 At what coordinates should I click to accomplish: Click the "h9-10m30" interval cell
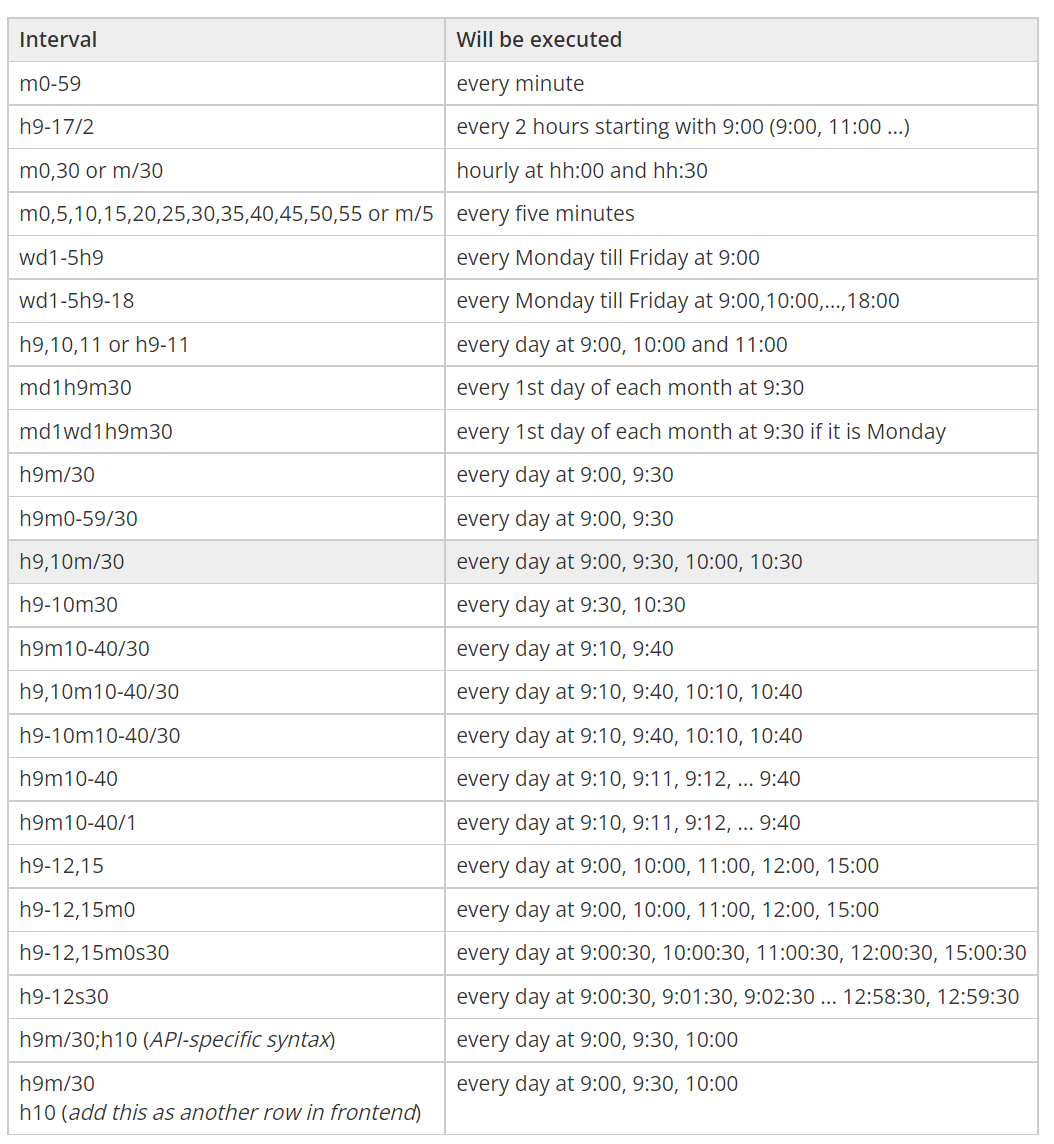(x=69, y=605)
